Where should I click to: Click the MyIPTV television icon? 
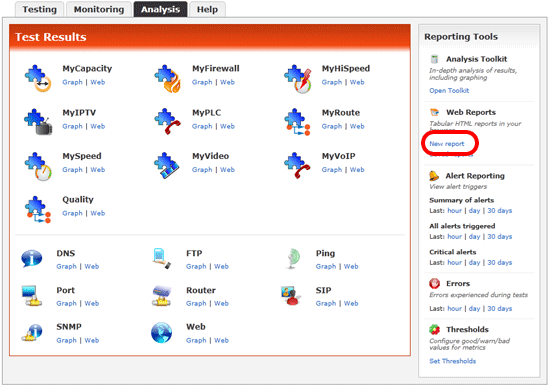pyautogui.click(x=38, y=122)
